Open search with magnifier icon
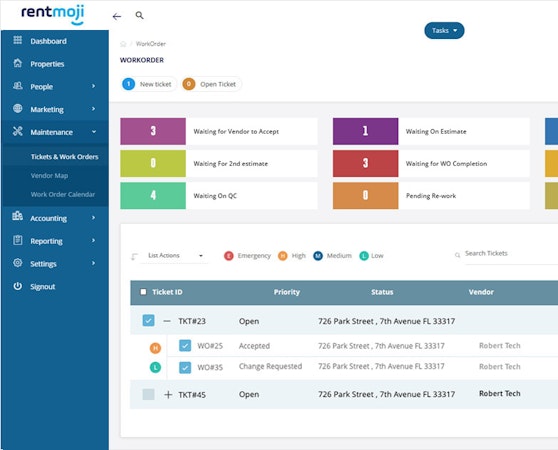The image size is (558, 450). click(x=140, y=15)
